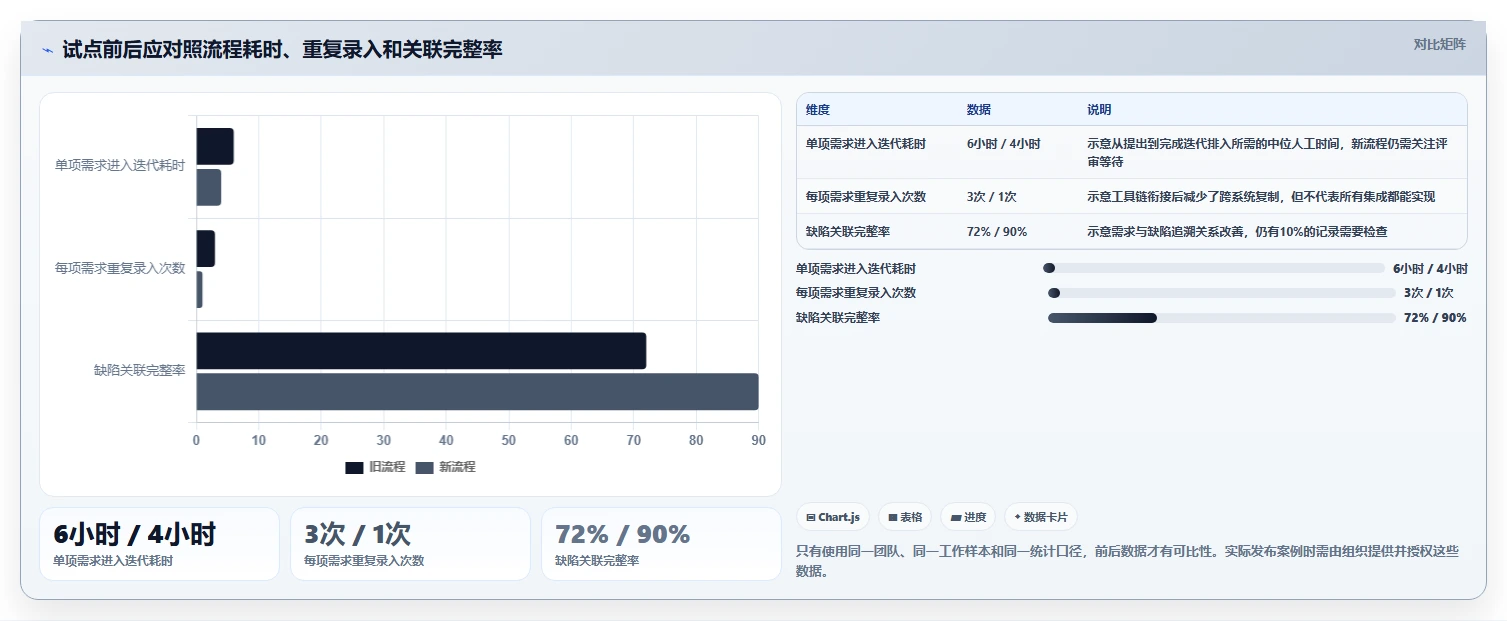Image resolution: width=1507 pixels, height=621 pixels.
Task: Click the 旧流程 bar for 缺陷关联完整率
Action: pyautogui.click(x=421, y=351)
